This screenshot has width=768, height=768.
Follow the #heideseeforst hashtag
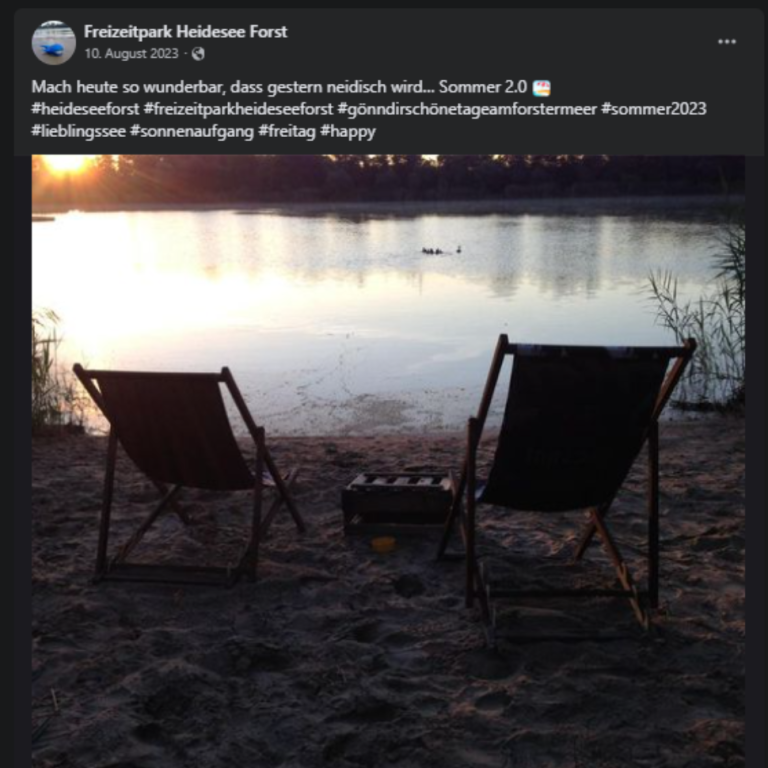(85, 109)
